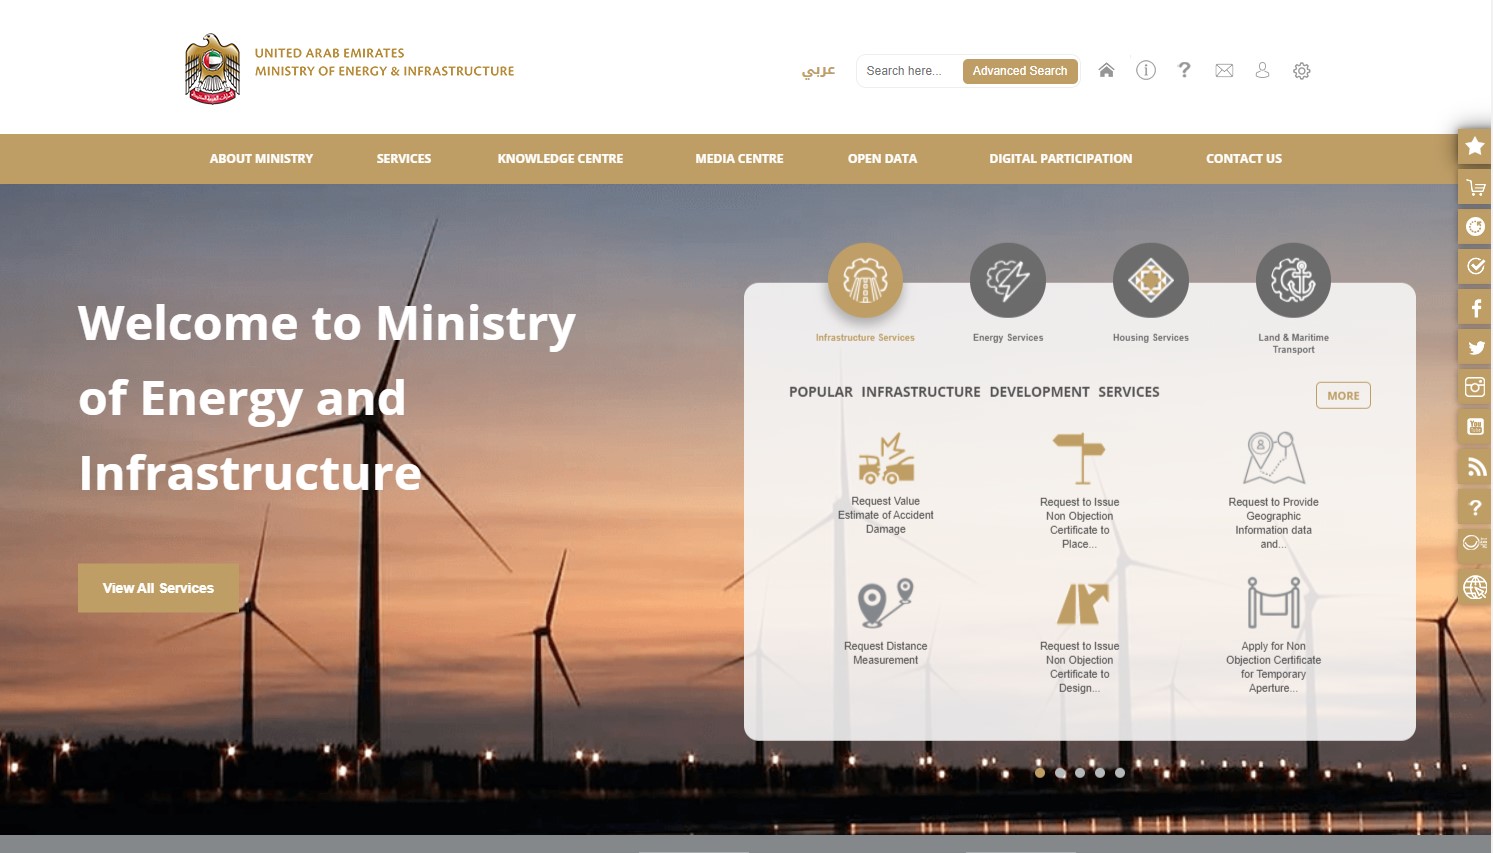Click the View All Services button
The height and width of the screenshot is (853, 1493).
[x=158, y=588]
